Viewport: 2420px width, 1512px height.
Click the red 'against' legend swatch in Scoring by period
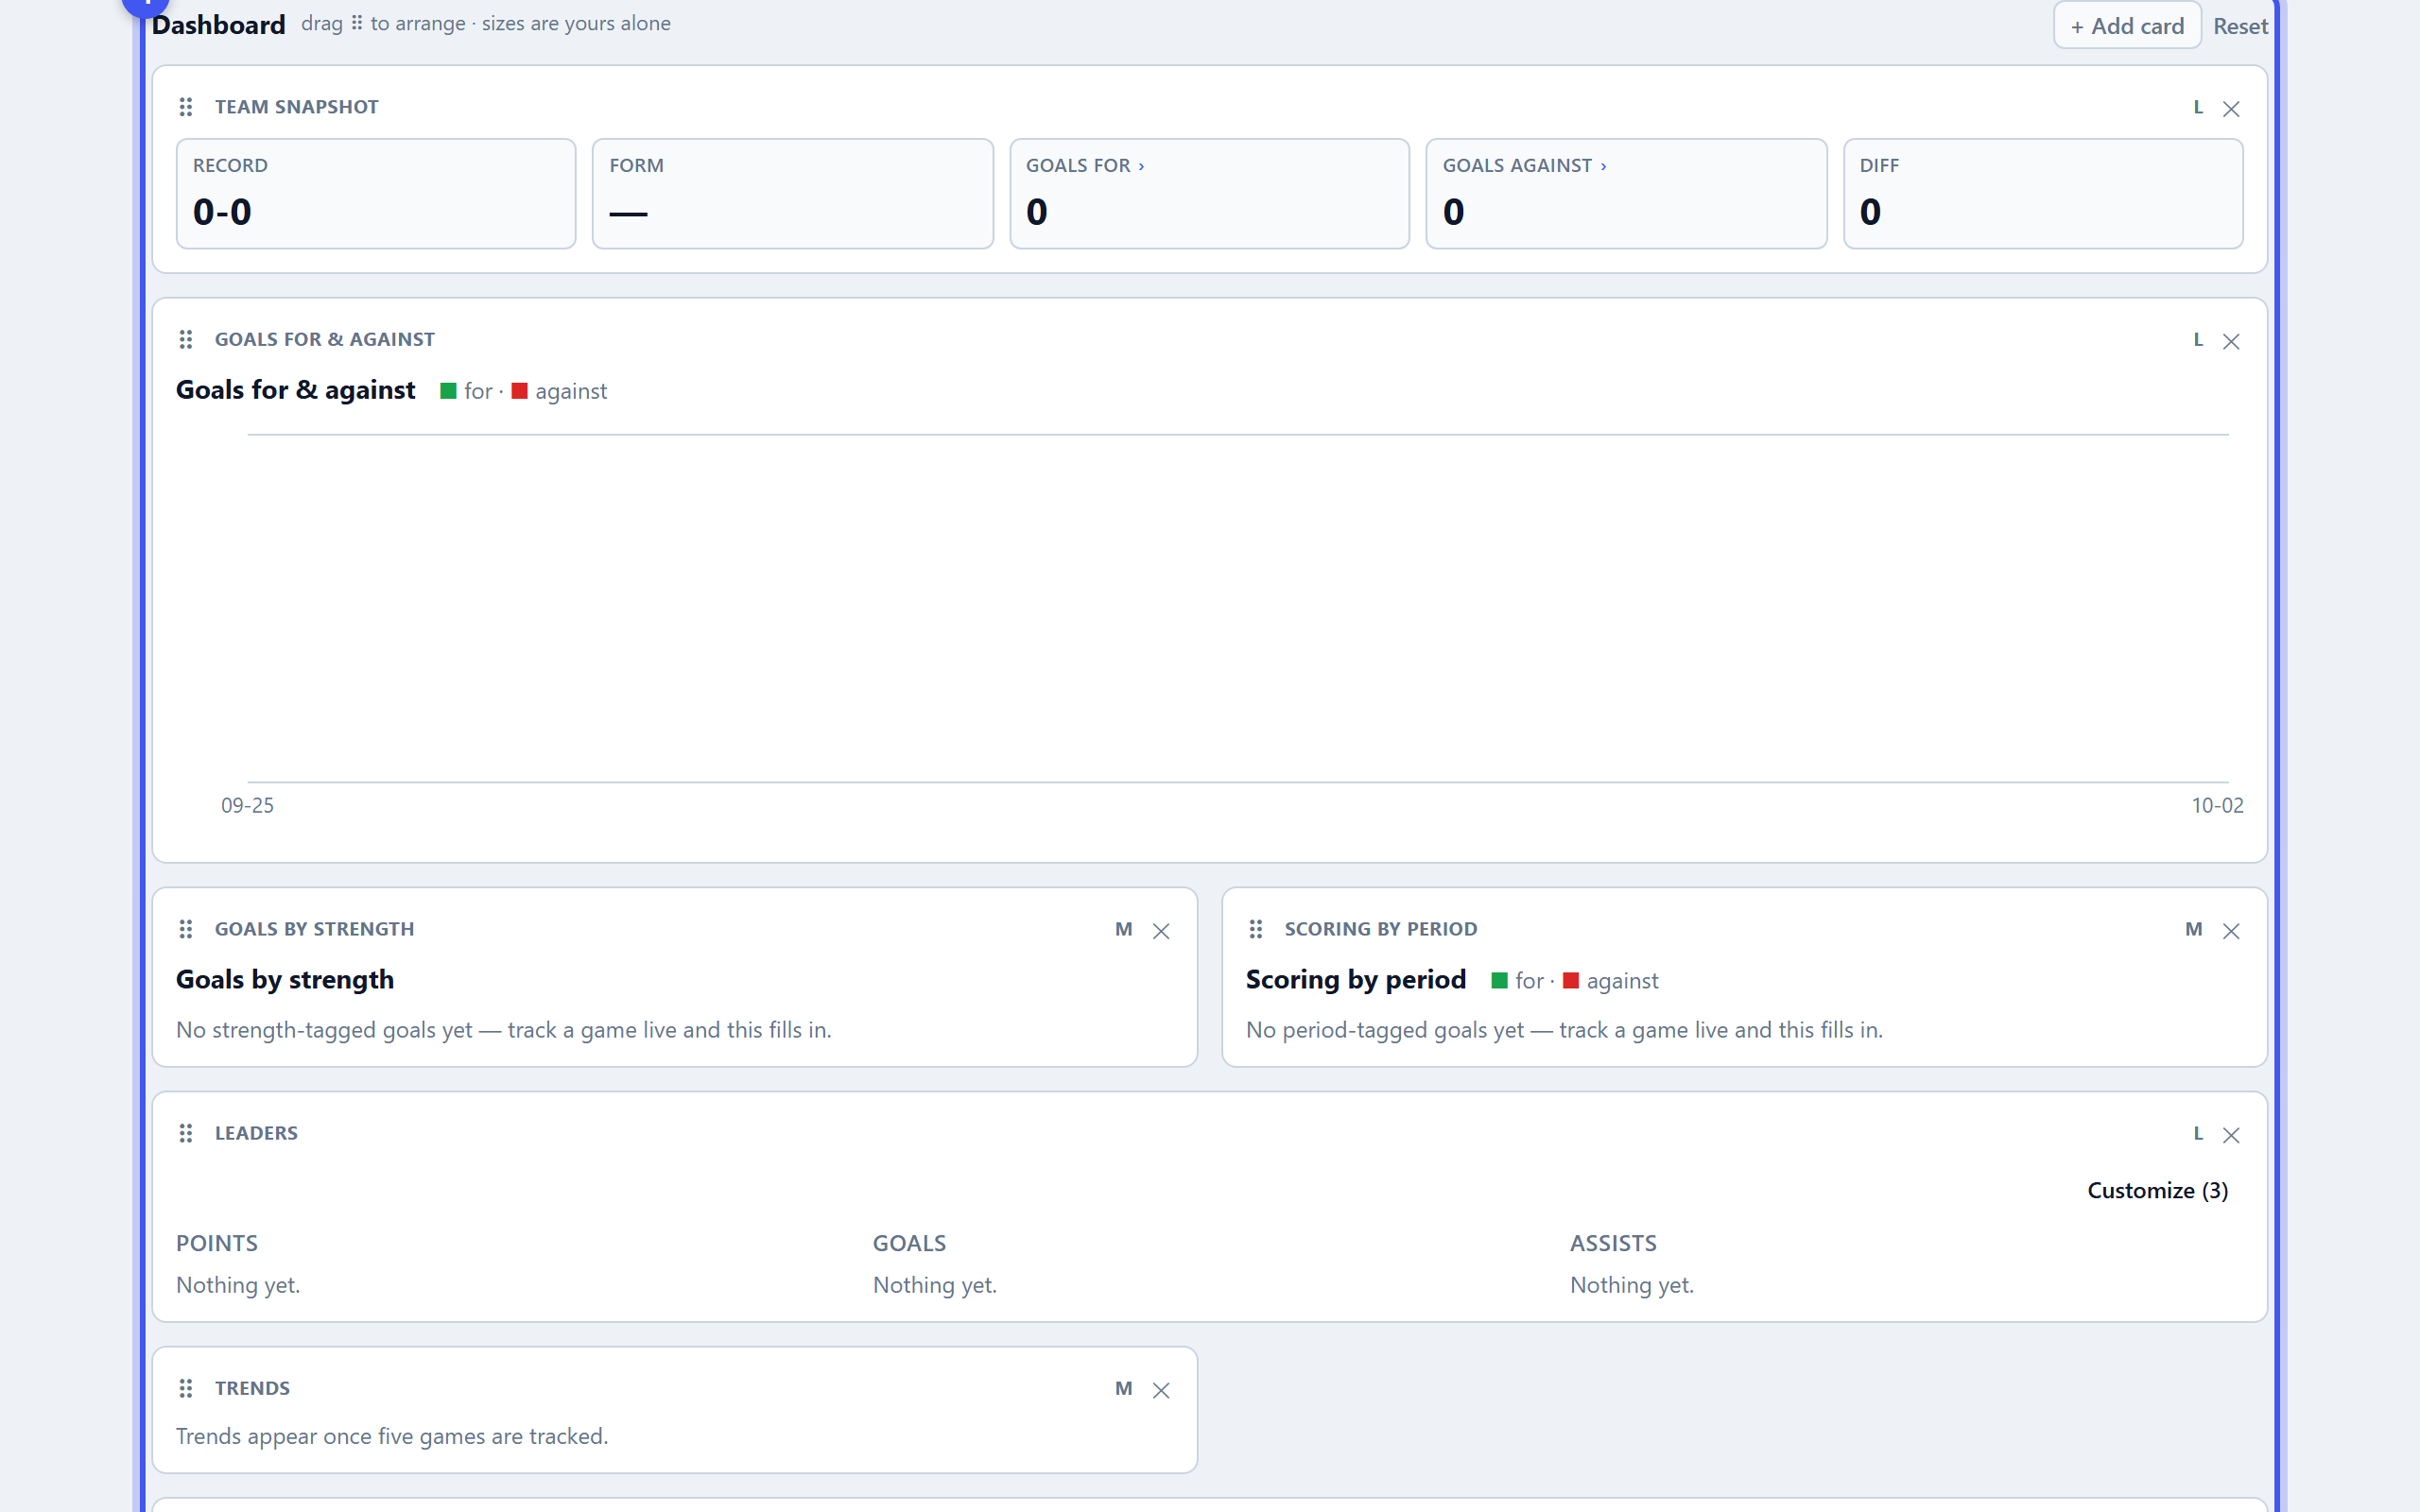(1571, 981)
